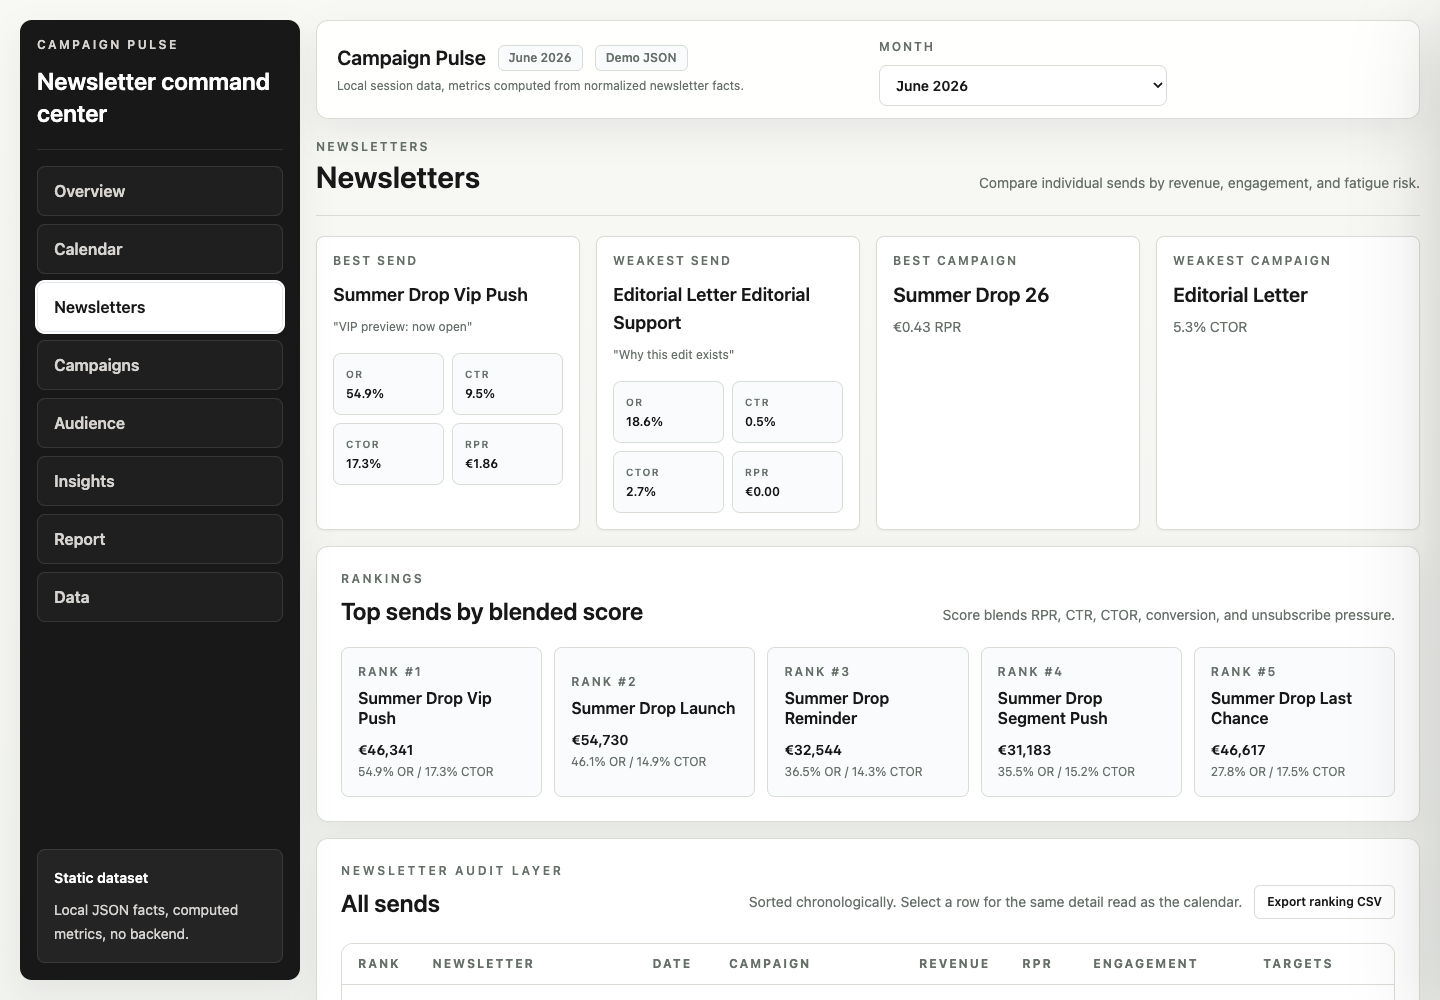Select Rank #3 Summer Drop Reminder card
1440x1000 pixels.
868,722
